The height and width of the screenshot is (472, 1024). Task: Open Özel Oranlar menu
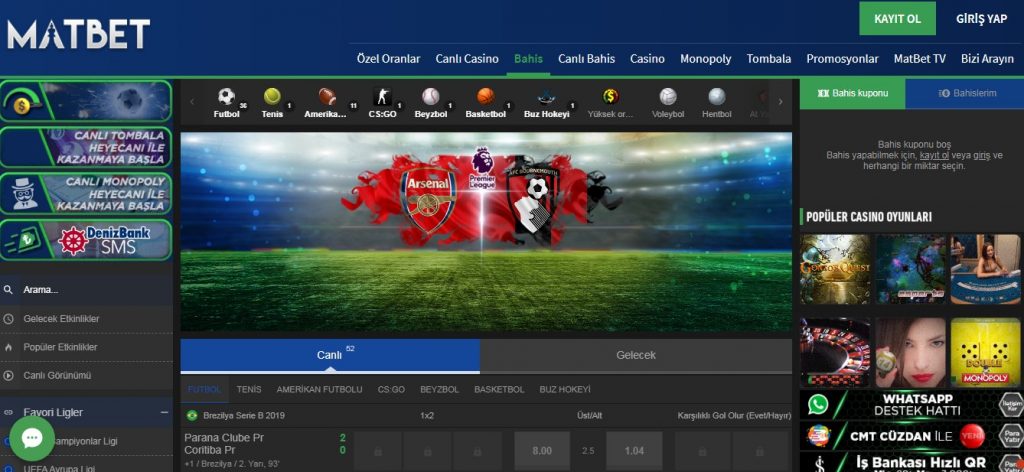tap(388, 59)
